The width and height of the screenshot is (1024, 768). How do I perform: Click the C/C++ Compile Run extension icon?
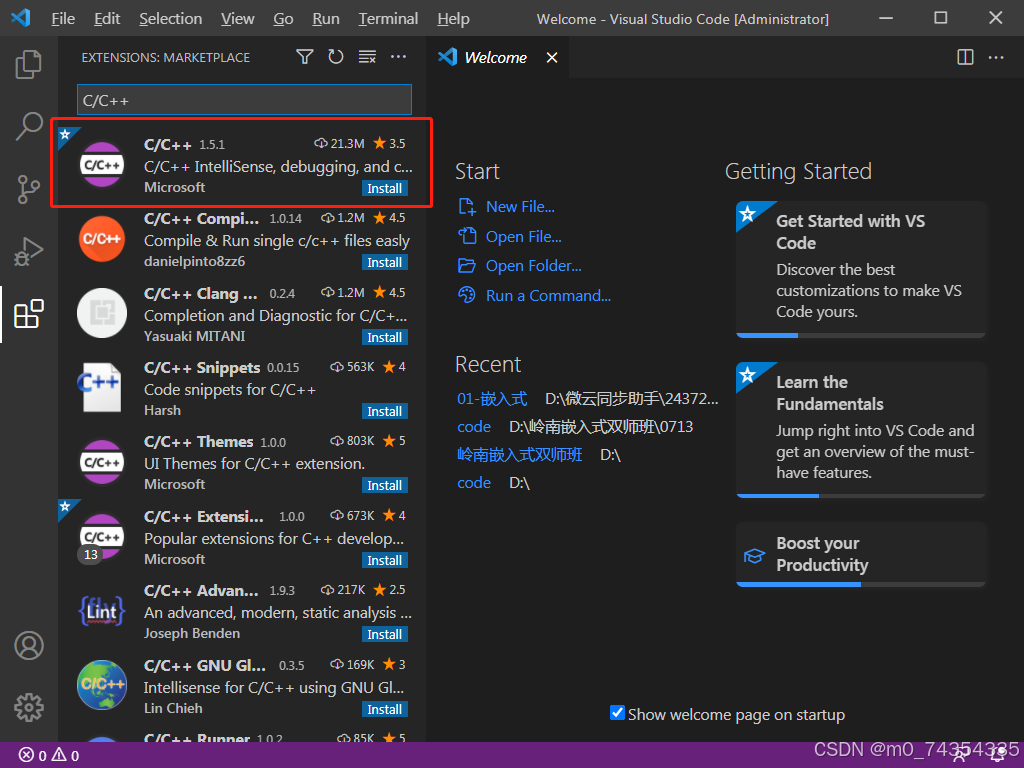tap(102, 239)
